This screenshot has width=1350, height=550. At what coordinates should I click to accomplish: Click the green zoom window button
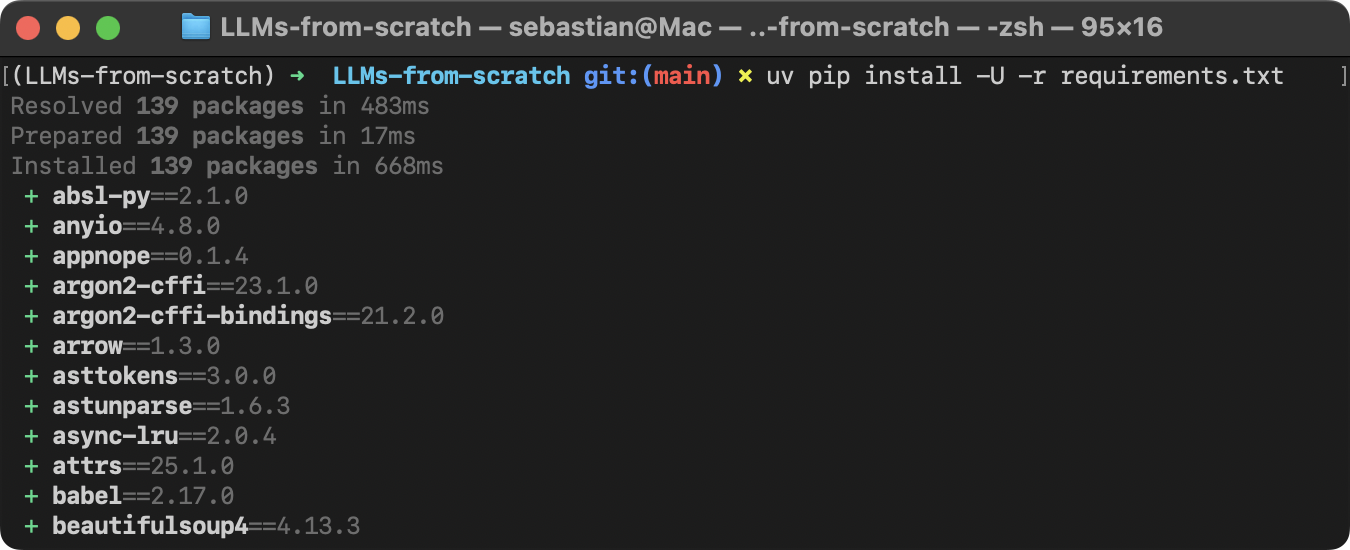pos(108,28)
